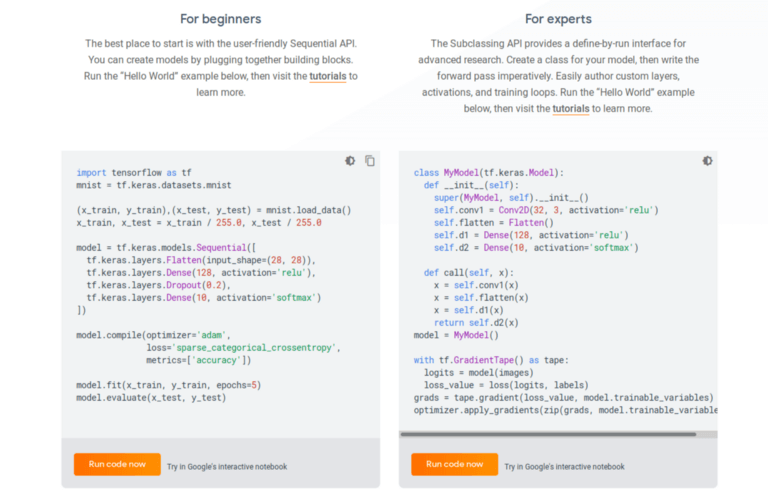This screenshot has height=493, width=768.
Task: Click the "def call(self, x):" line
Action: click(469, 273)
